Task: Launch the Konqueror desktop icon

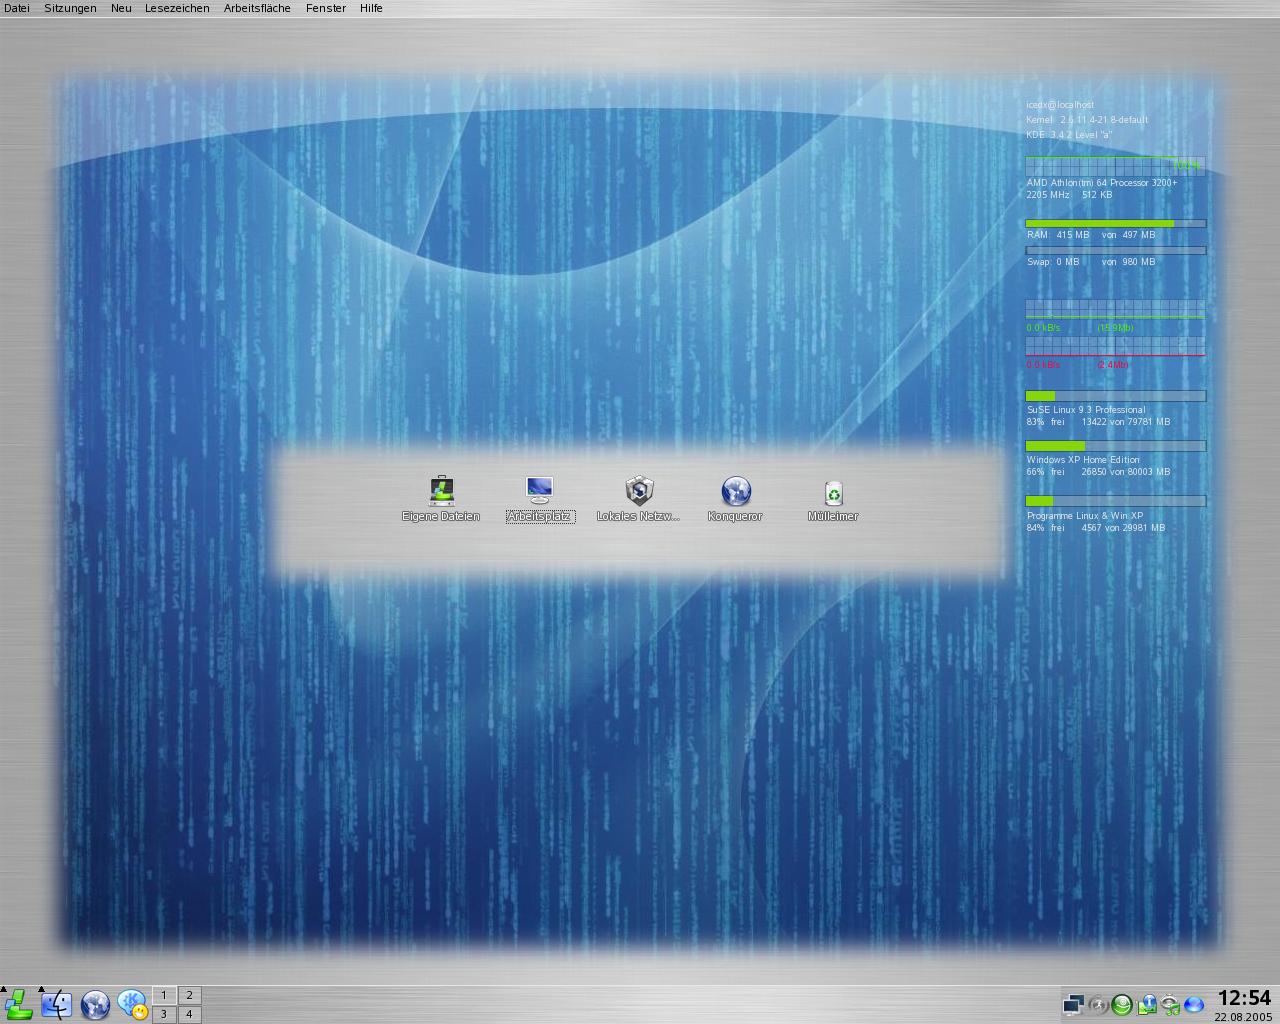Action: (735, 498)
